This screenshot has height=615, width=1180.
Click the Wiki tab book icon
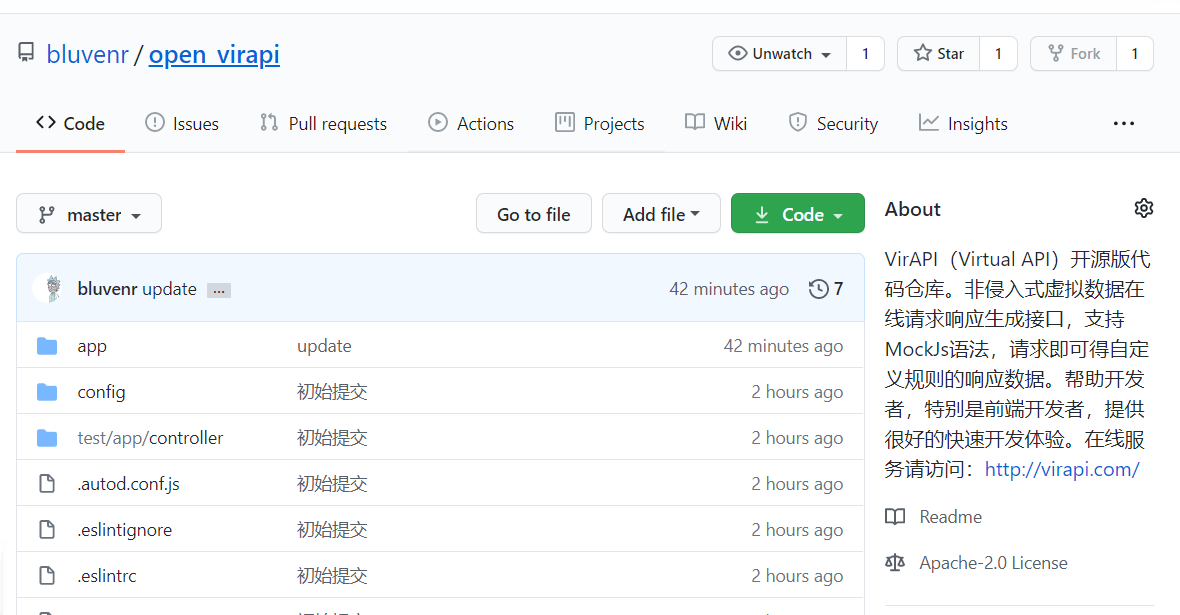pyautogui.click(x=695, y=123)
